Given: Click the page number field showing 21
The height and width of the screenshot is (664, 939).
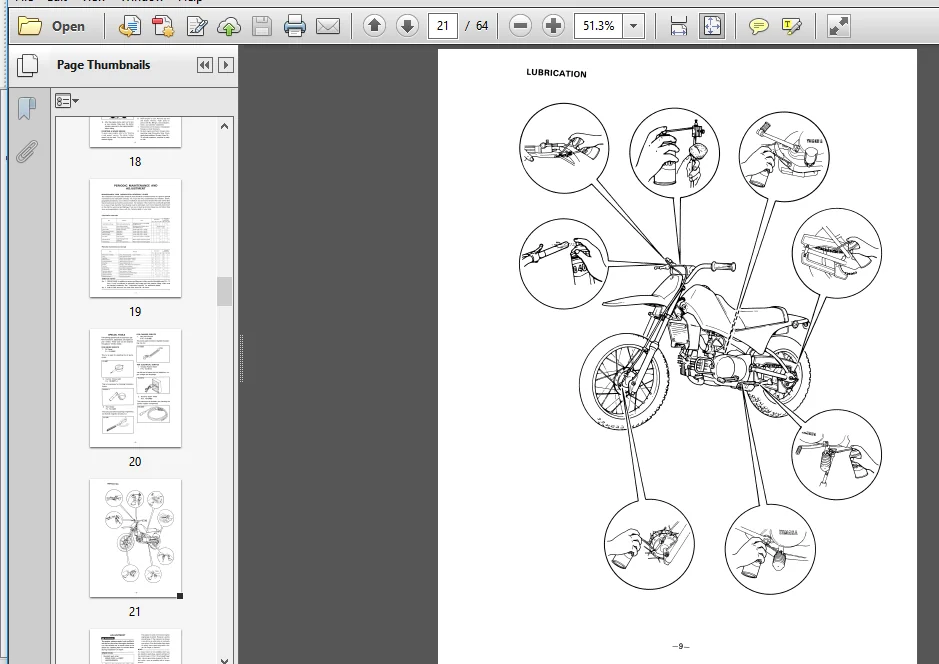Looking at the screenshot, I should click(x=443, y=26).
